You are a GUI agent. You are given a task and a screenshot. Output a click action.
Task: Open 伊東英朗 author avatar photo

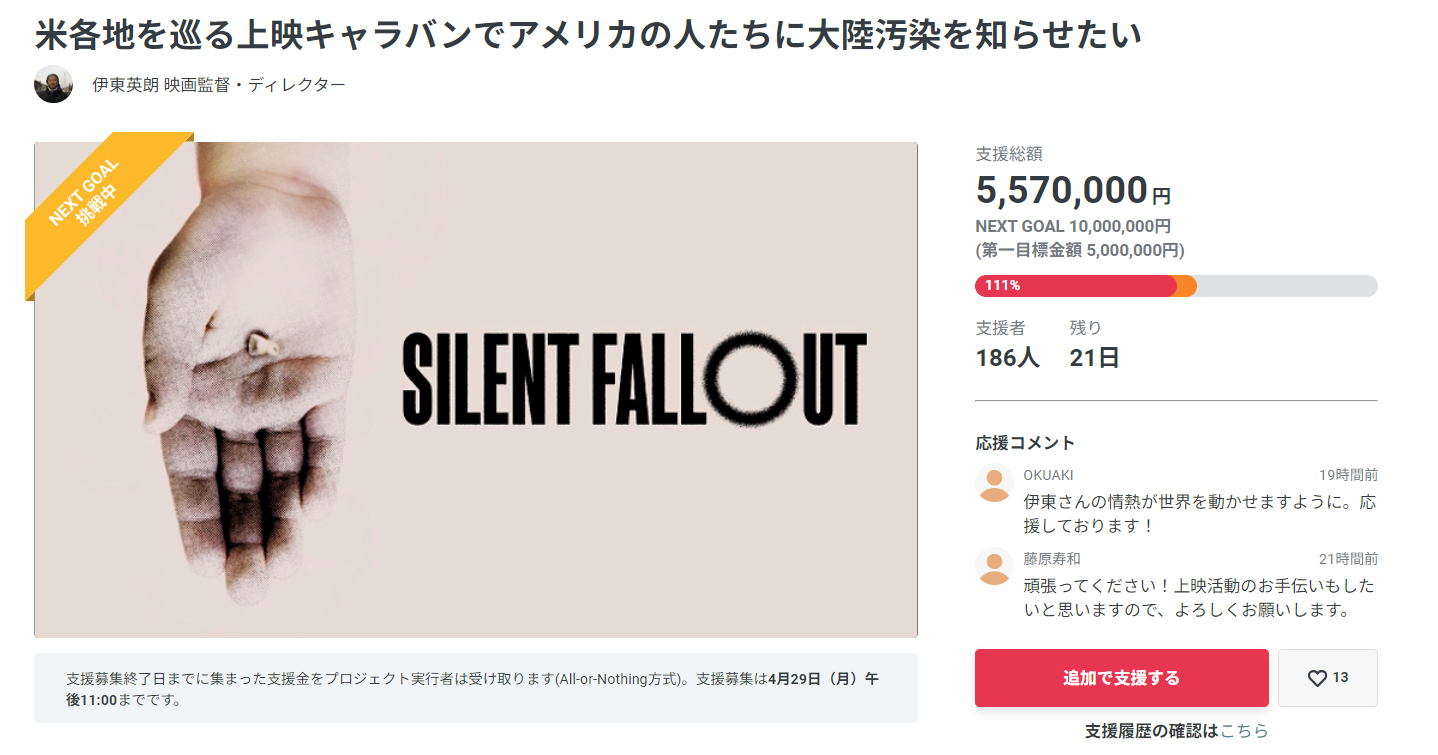(53, 85)
